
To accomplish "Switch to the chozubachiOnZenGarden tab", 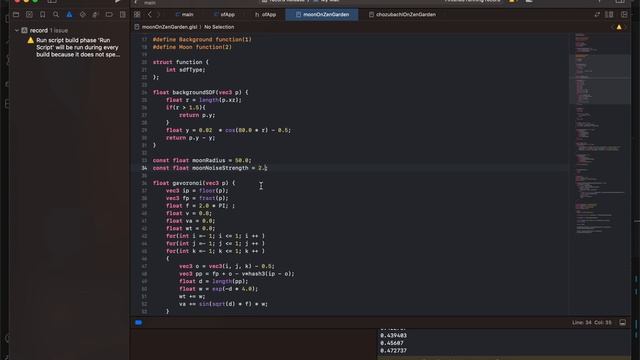I will pos(402,15).
